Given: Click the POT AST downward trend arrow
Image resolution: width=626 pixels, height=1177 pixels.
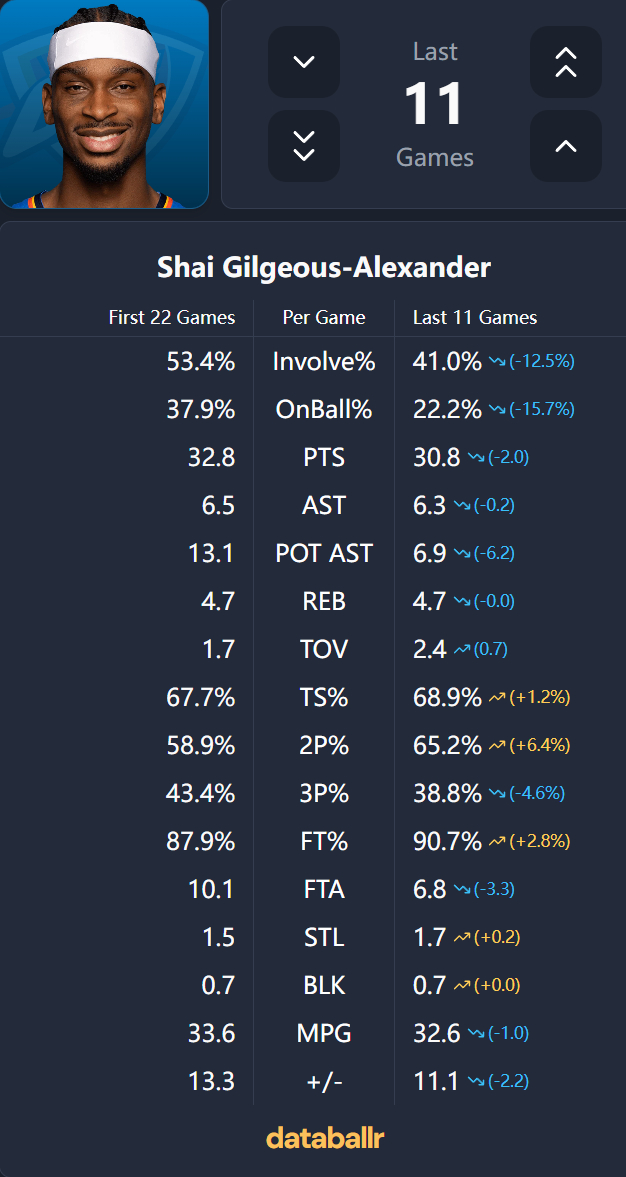Looking at the screenshot, I should click(x=461, y=554).
